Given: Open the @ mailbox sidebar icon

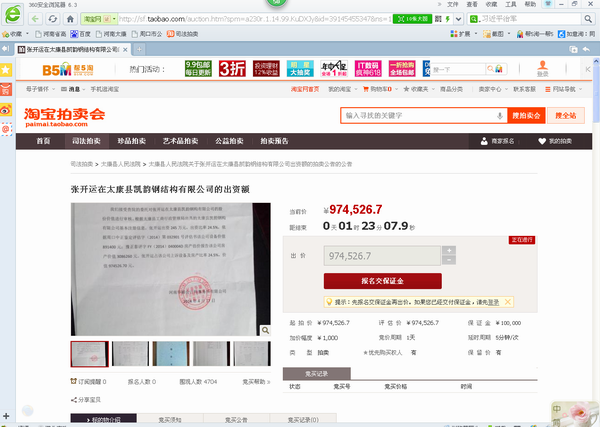Looking at the screenshot, I should coord(6,129).
